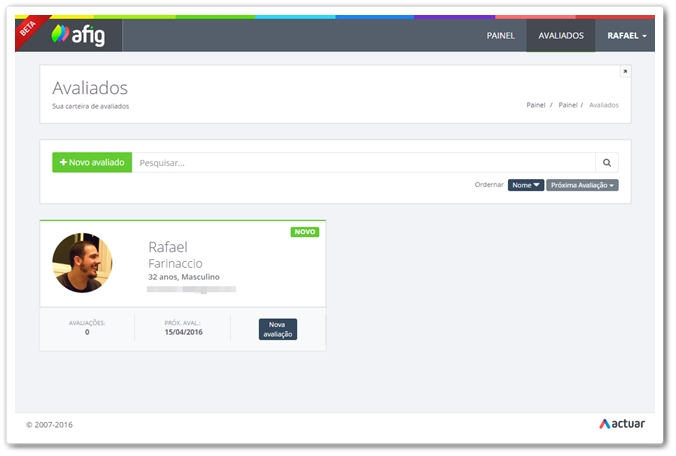Click the red BETA corner ribbon
Viewport: 676px width, 456px height.
coord(27,30)
